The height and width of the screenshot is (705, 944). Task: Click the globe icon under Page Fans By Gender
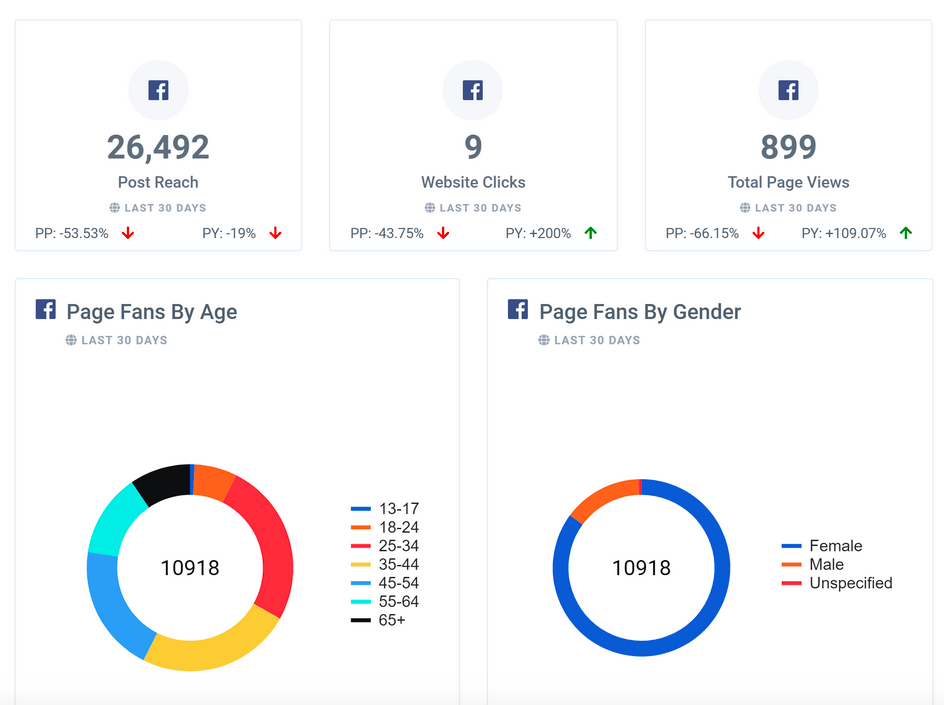(x=544, y=340)
